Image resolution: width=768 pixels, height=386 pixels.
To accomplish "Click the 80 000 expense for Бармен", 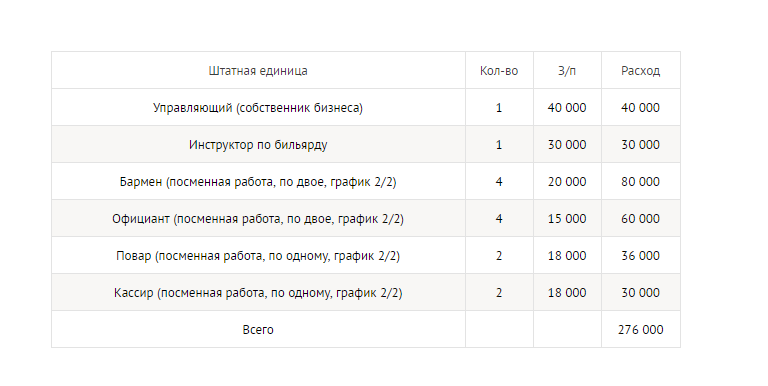I will pos(641,182).
